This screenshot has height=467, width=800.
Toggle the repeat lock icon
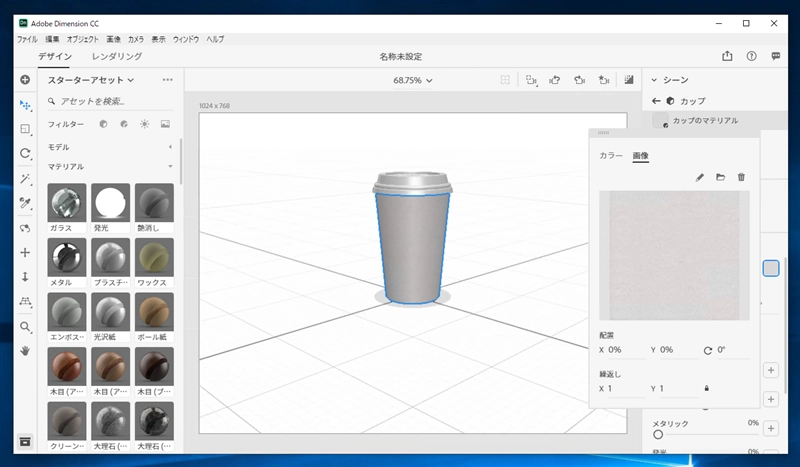pyautogui.click(x=707, y=388)
